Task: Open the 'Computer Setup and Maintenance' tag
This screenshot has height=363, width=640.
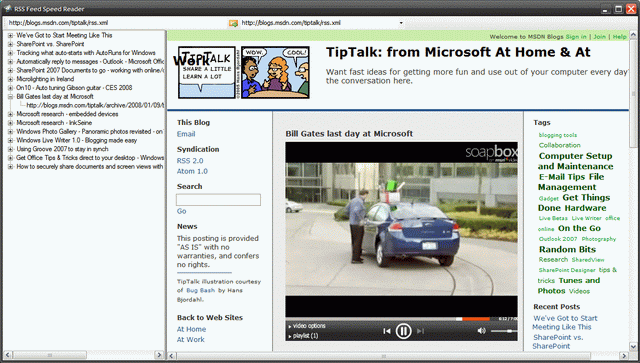Action: pyautogui.click(x=576, y=161)
